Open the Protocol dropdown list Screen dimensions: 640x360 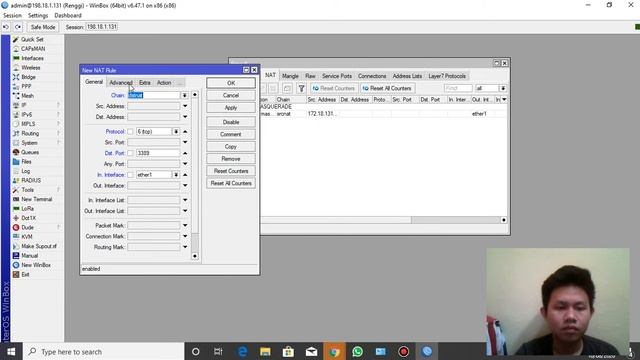[x=176, y=131]
